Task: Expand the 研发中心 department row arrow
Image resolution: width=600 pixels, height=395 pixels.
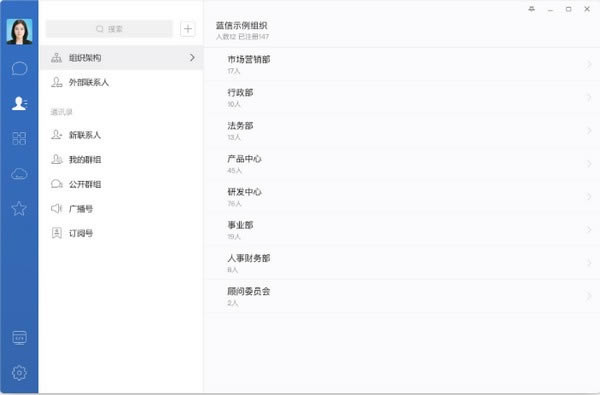Action: click(x=589, y=196)
